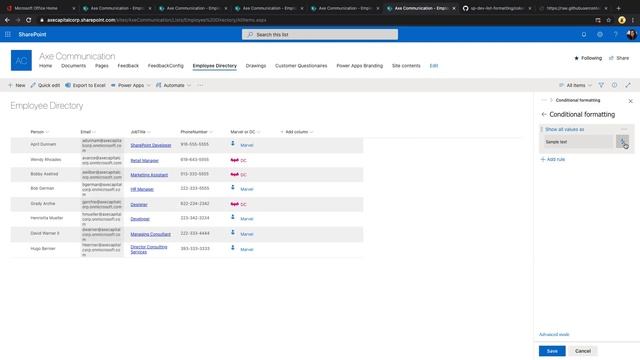This screenshot has height=360, width=640.
Task: Open the user profile avatar
Action: pos(631,35)
